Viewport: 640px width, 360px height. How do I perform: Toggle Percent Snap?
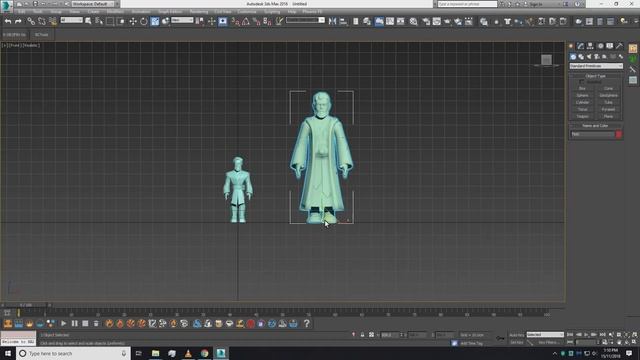pos(256,21)
